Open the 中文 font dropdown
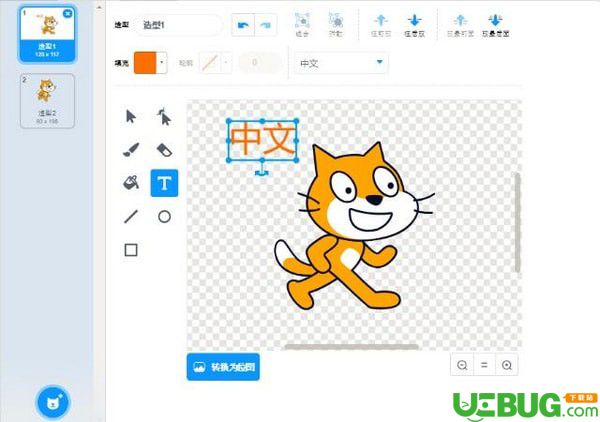 click(x=341, y=63)
